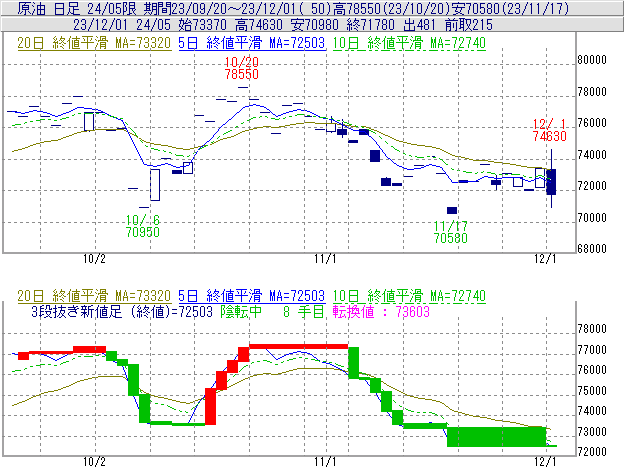Image resolution: width=624 pixels, height=475 pixels.
Task: Click the wide green block at lower chart's right
Action: click(x=497, y=436)
